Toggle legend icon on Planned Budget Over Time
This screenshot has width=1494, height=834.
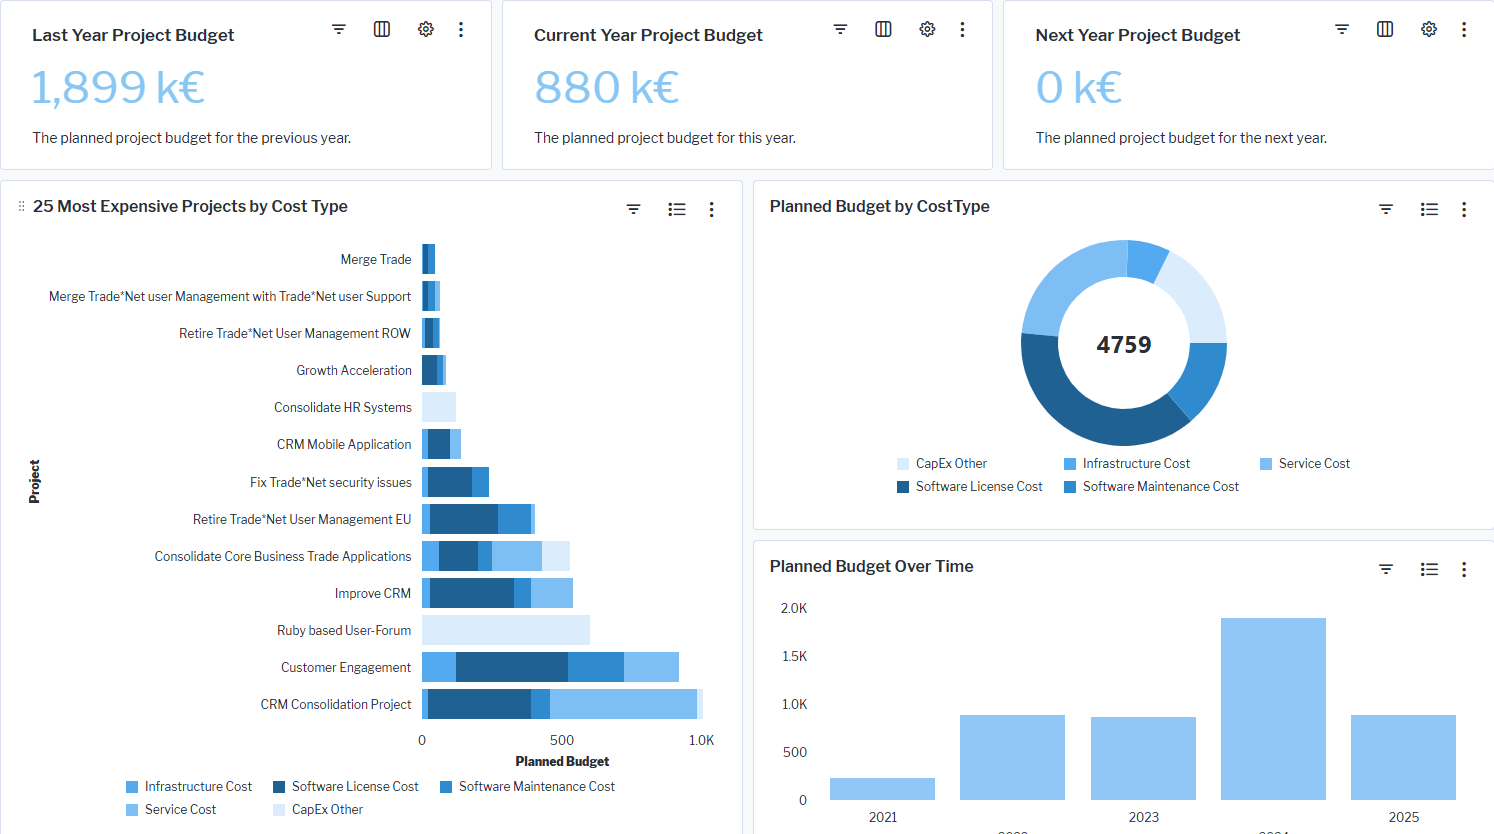click(1429, 569)
